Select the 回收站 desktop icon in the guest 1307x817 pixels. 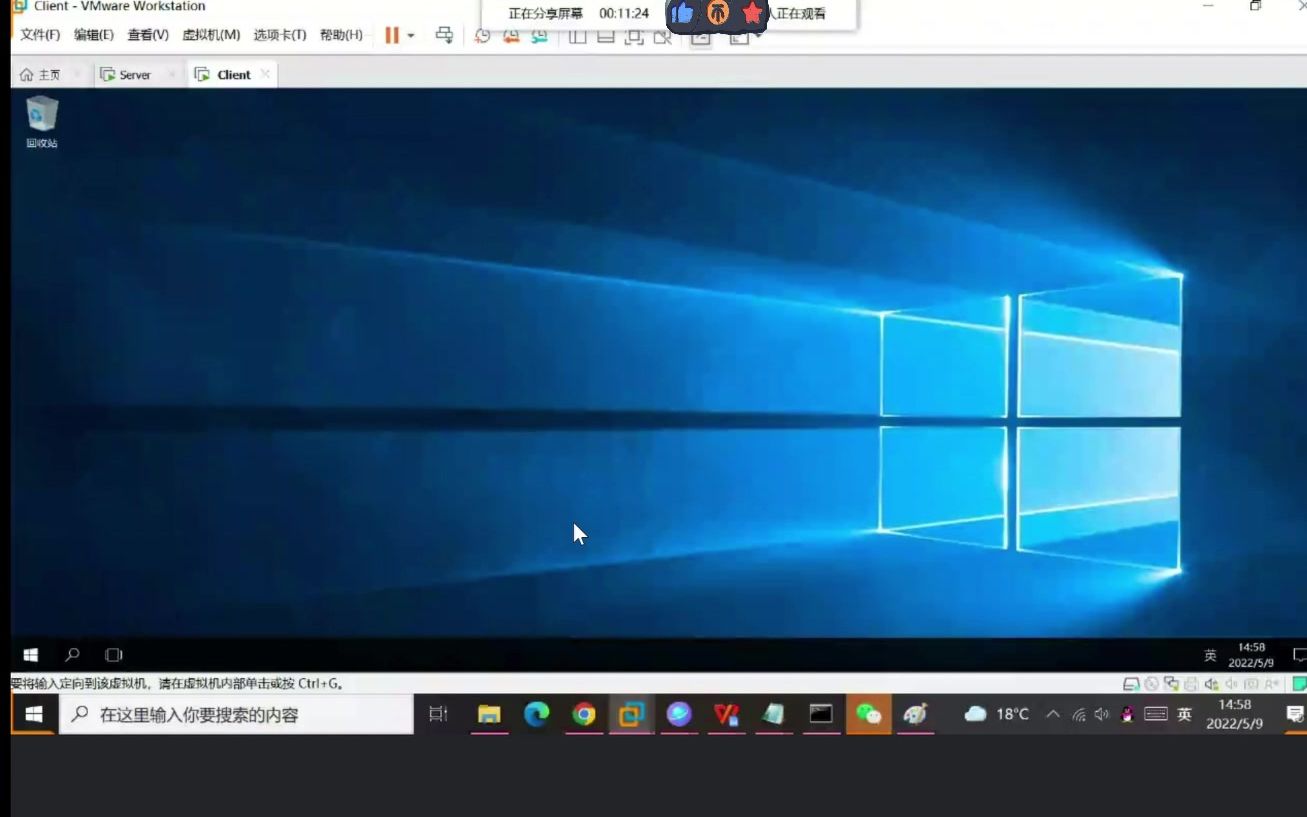[x=42, y=122]
